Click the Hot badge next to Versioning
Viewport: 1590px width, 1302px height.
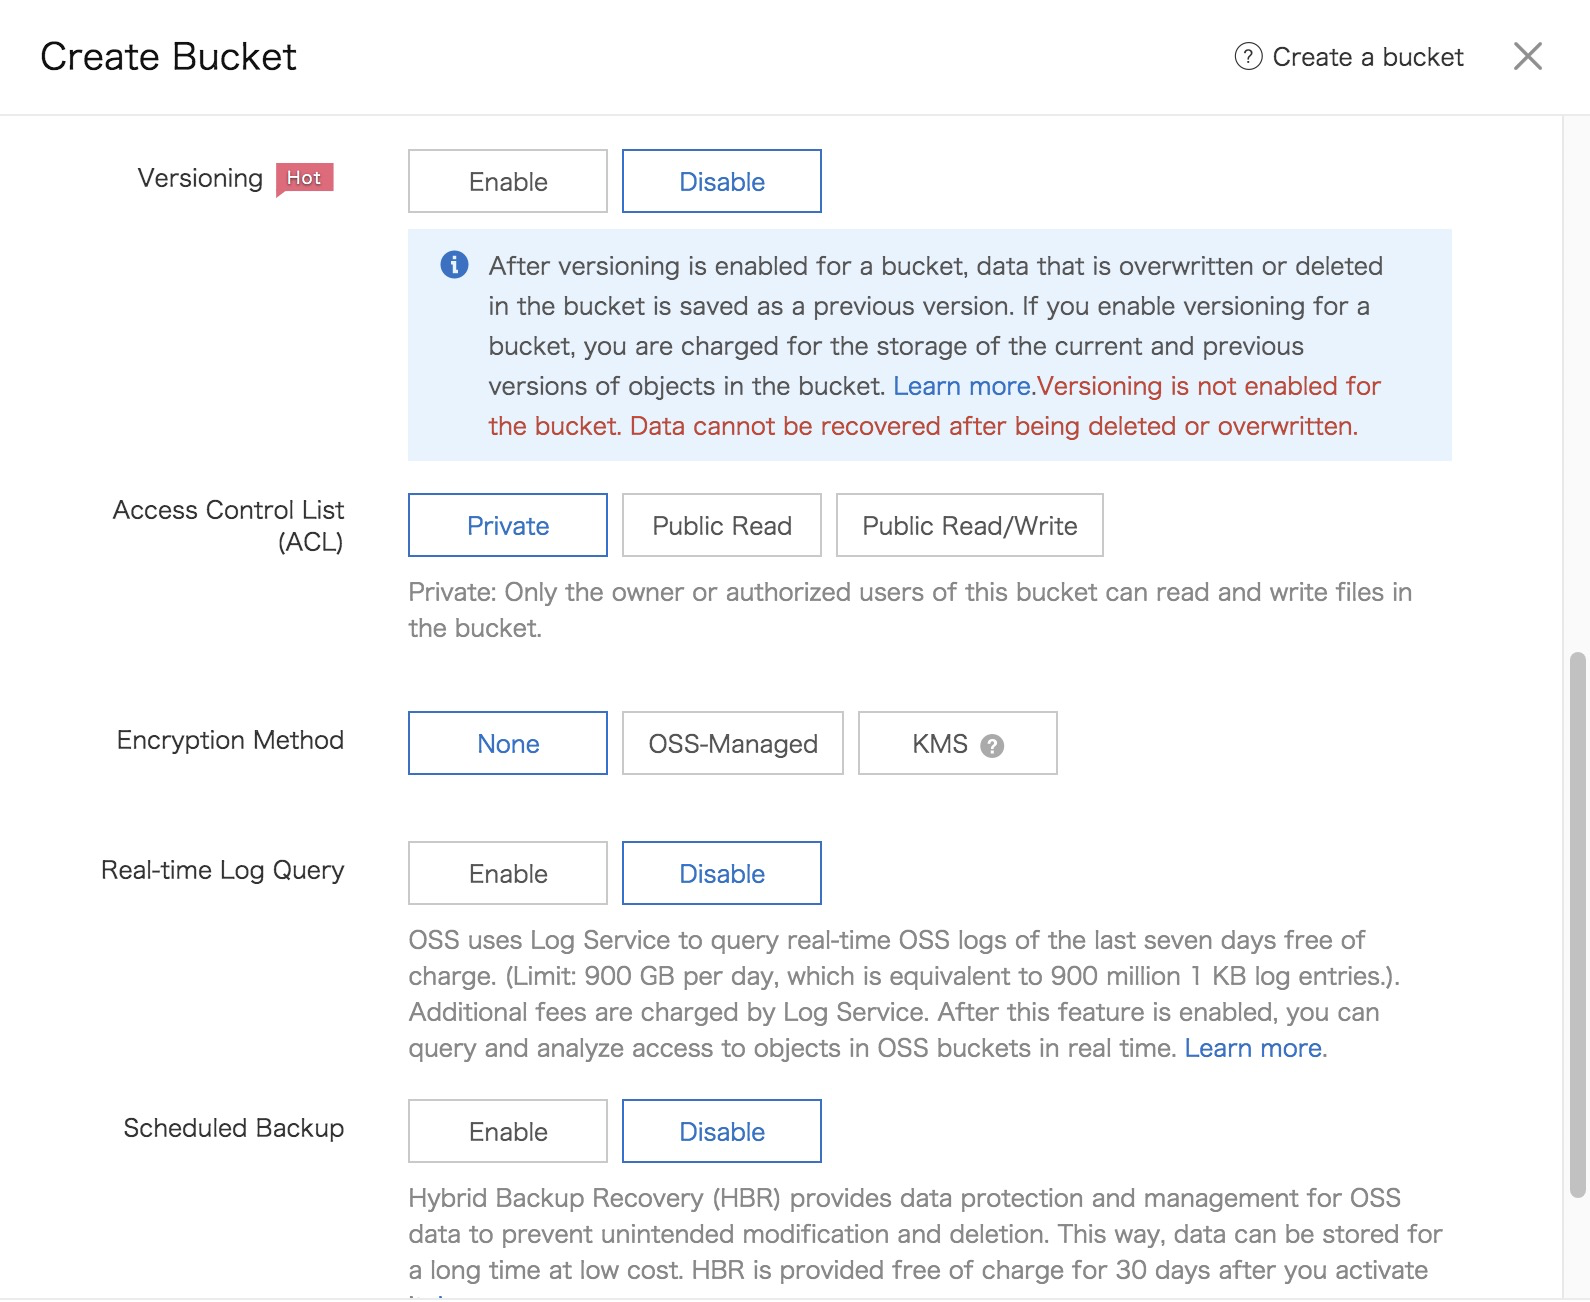click(304, 178)
